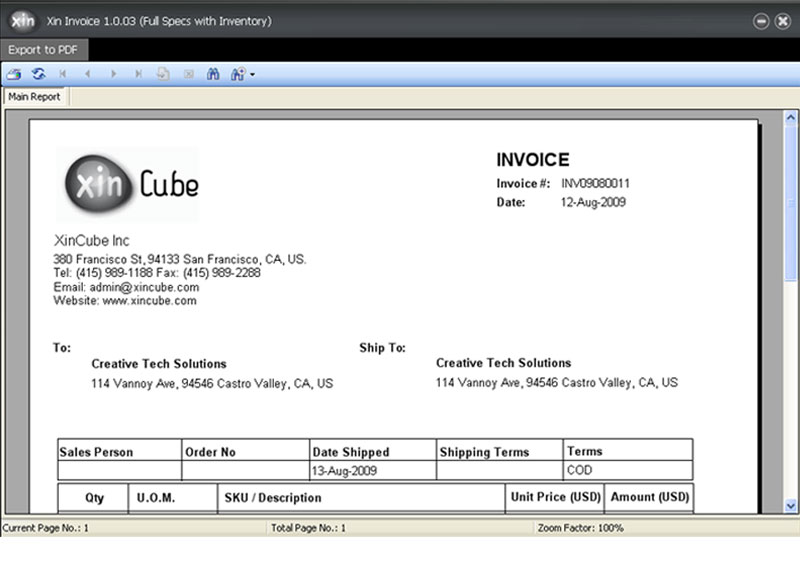Open the Go to Page tool

[163, 74]
